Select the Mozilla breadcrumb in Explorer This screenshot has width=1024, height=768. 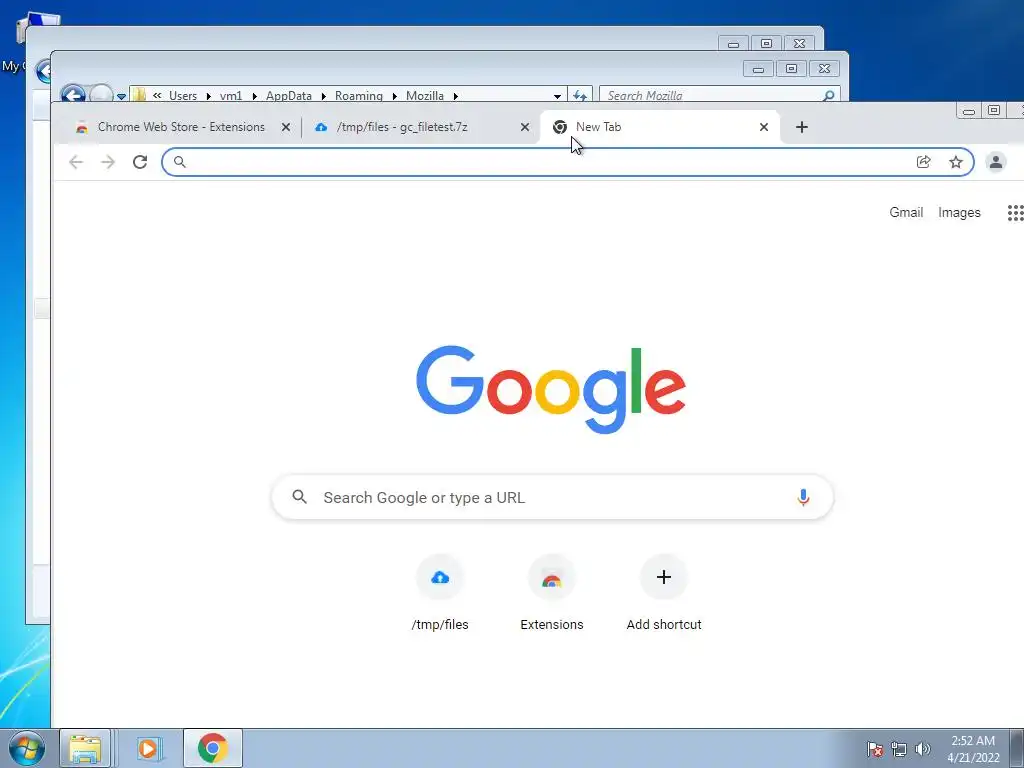(x=424, y=96)
